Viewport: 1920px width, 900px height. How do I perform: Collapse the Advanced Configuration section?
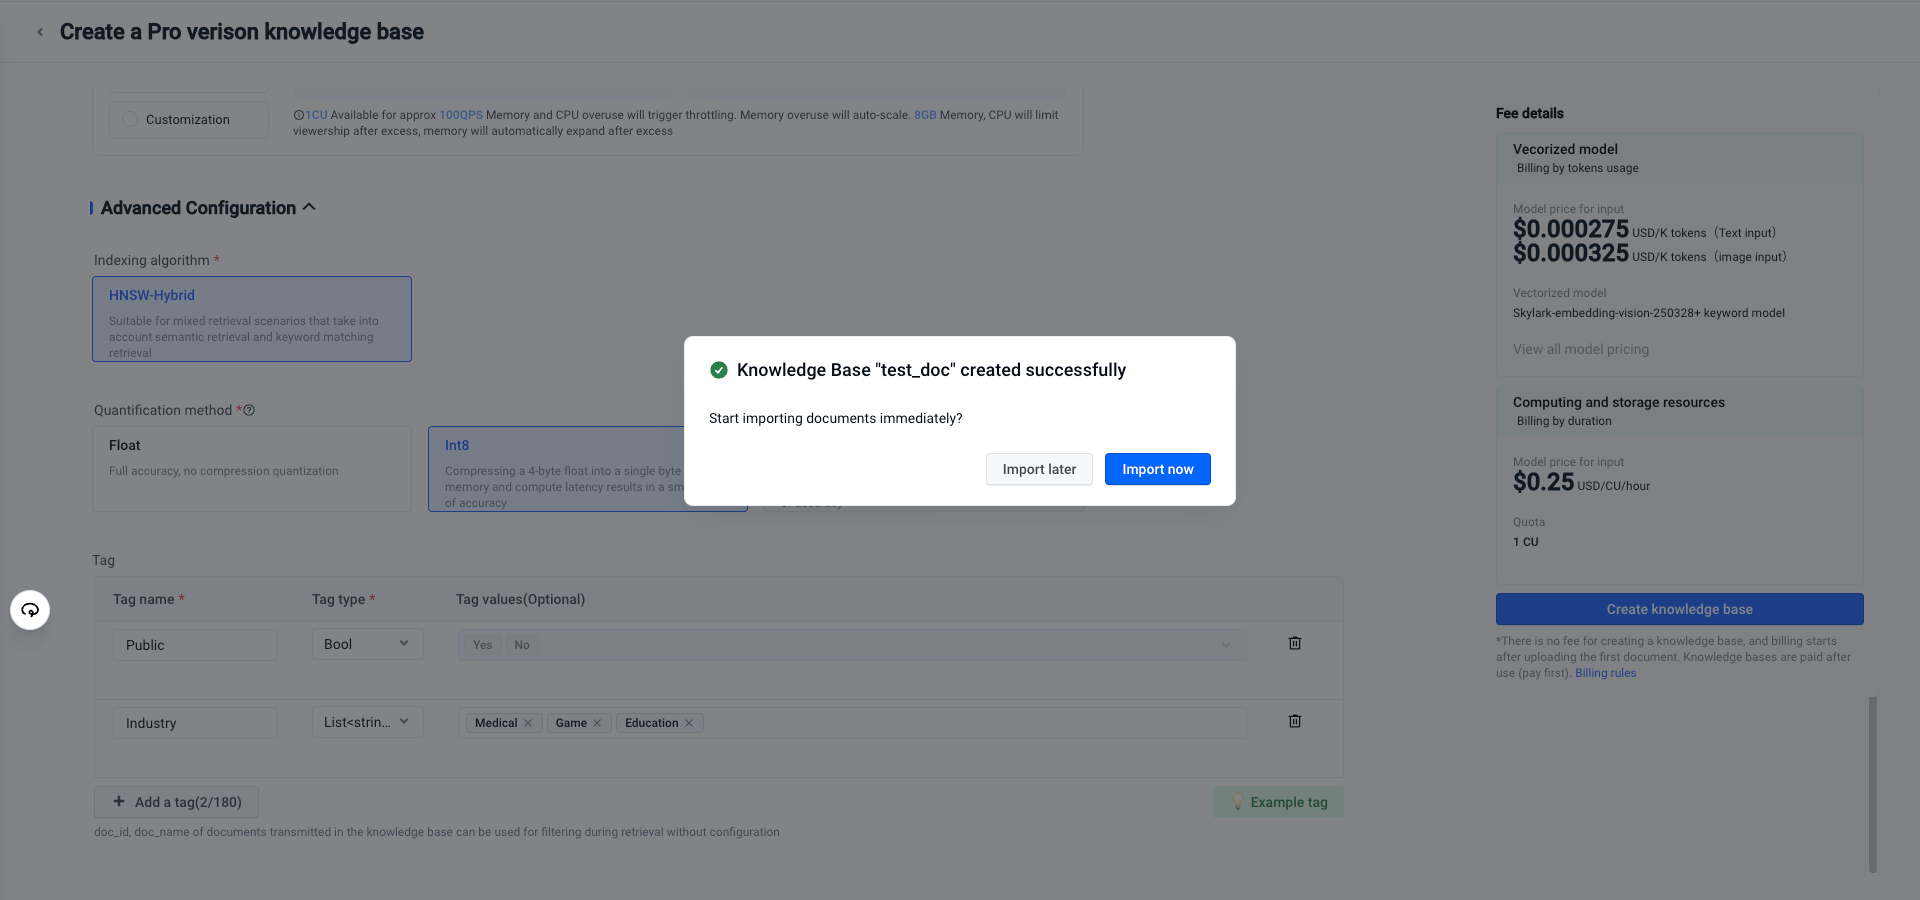click(x=309, y=207)
